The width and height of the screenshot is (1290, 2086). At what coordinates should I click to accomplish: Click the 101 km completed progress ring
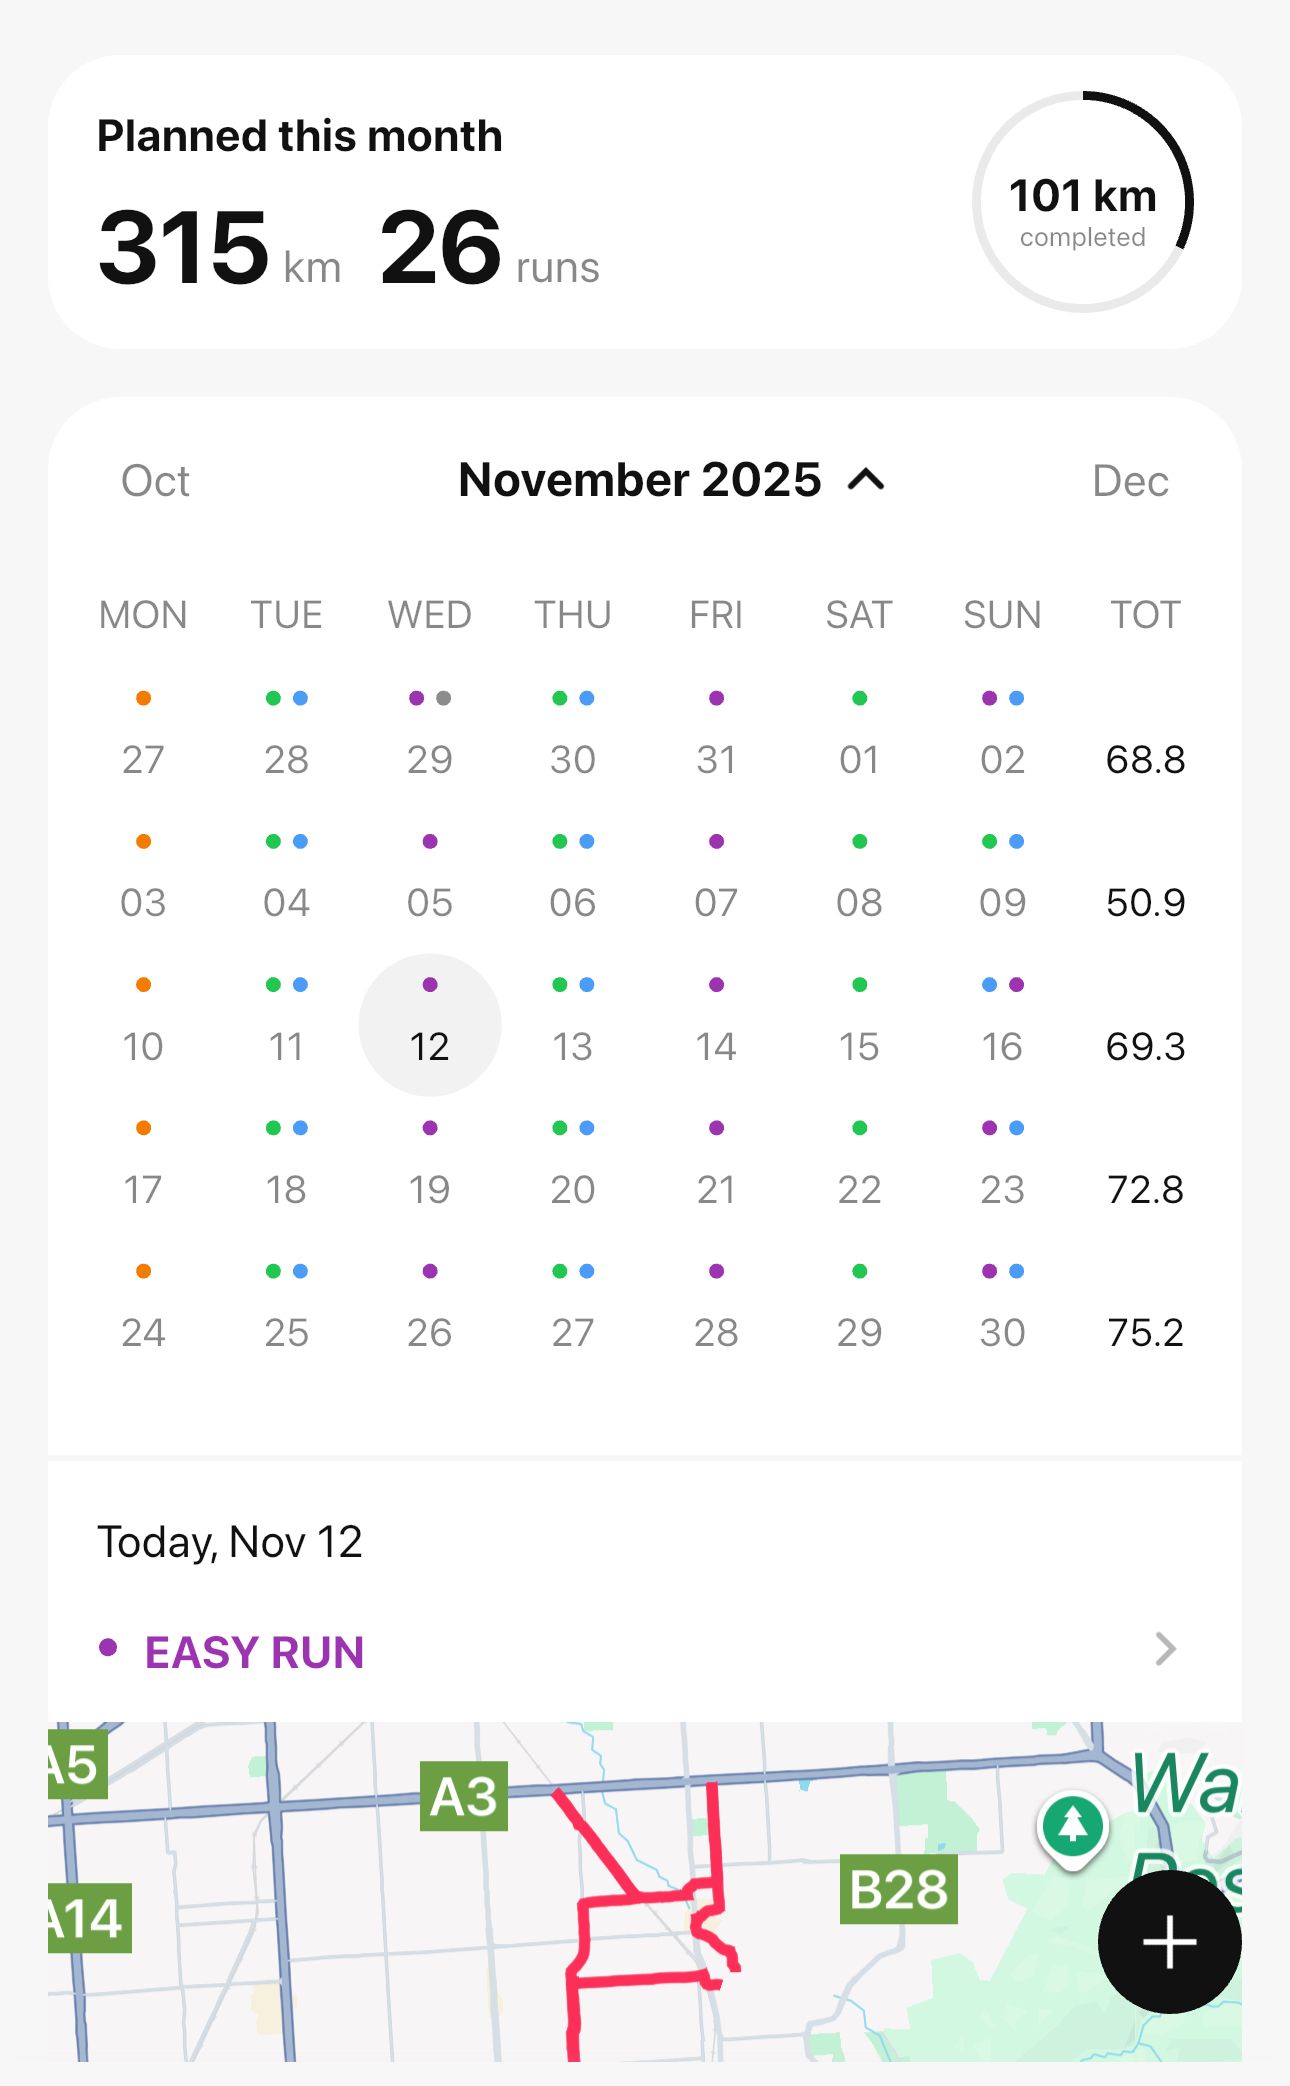(1083, 202)
